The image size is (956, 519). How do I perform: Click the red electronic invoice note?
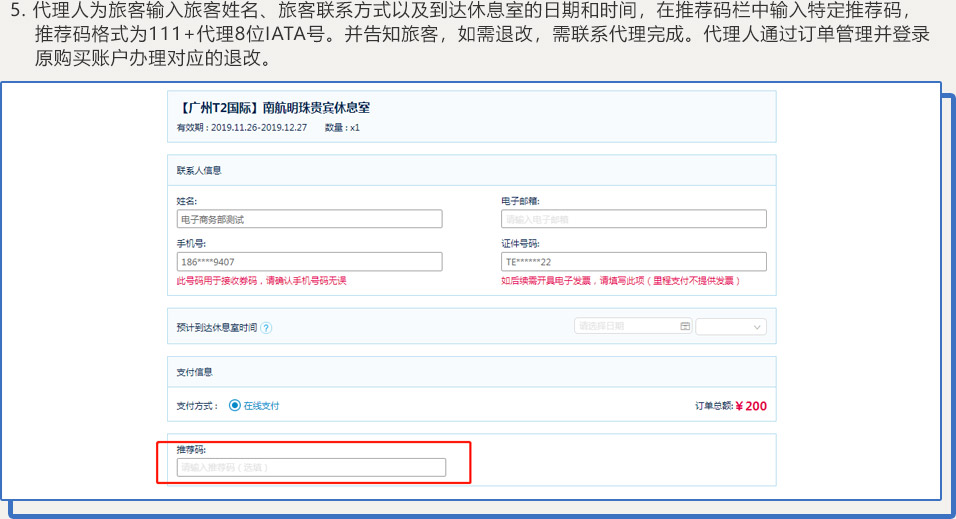click(620, 281)
